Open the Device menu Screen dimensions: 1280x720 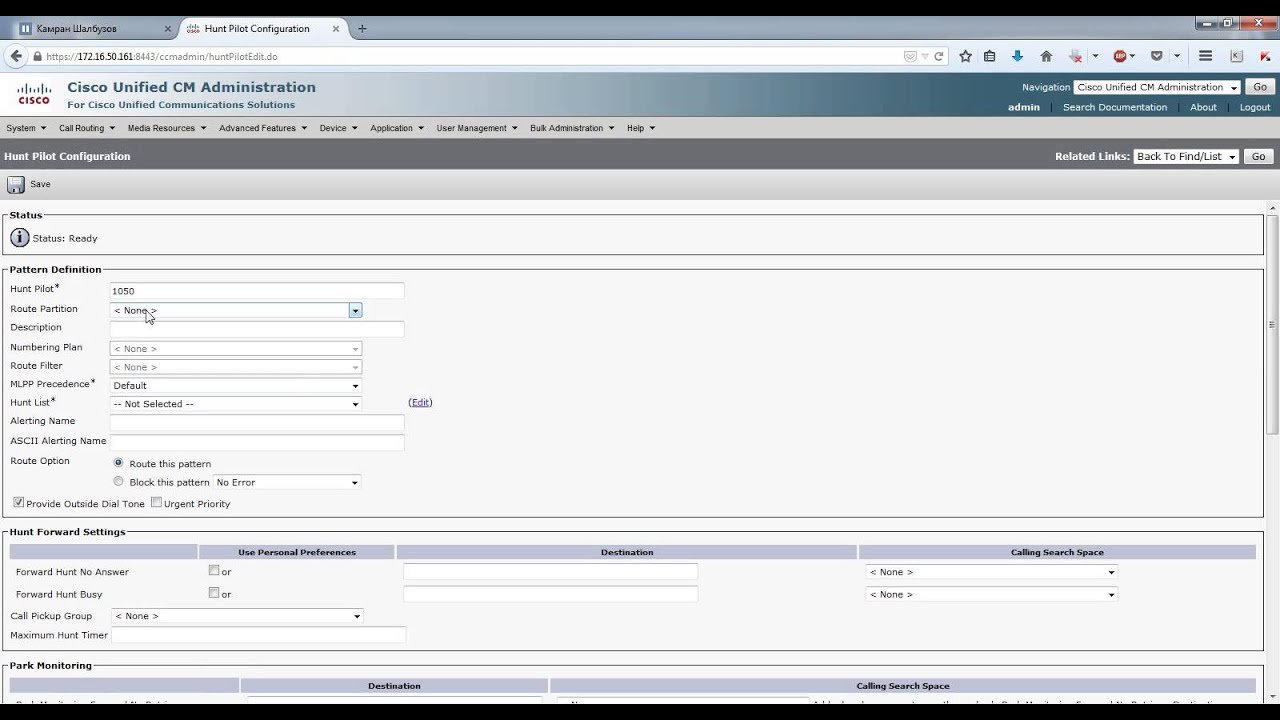(338, 128)
